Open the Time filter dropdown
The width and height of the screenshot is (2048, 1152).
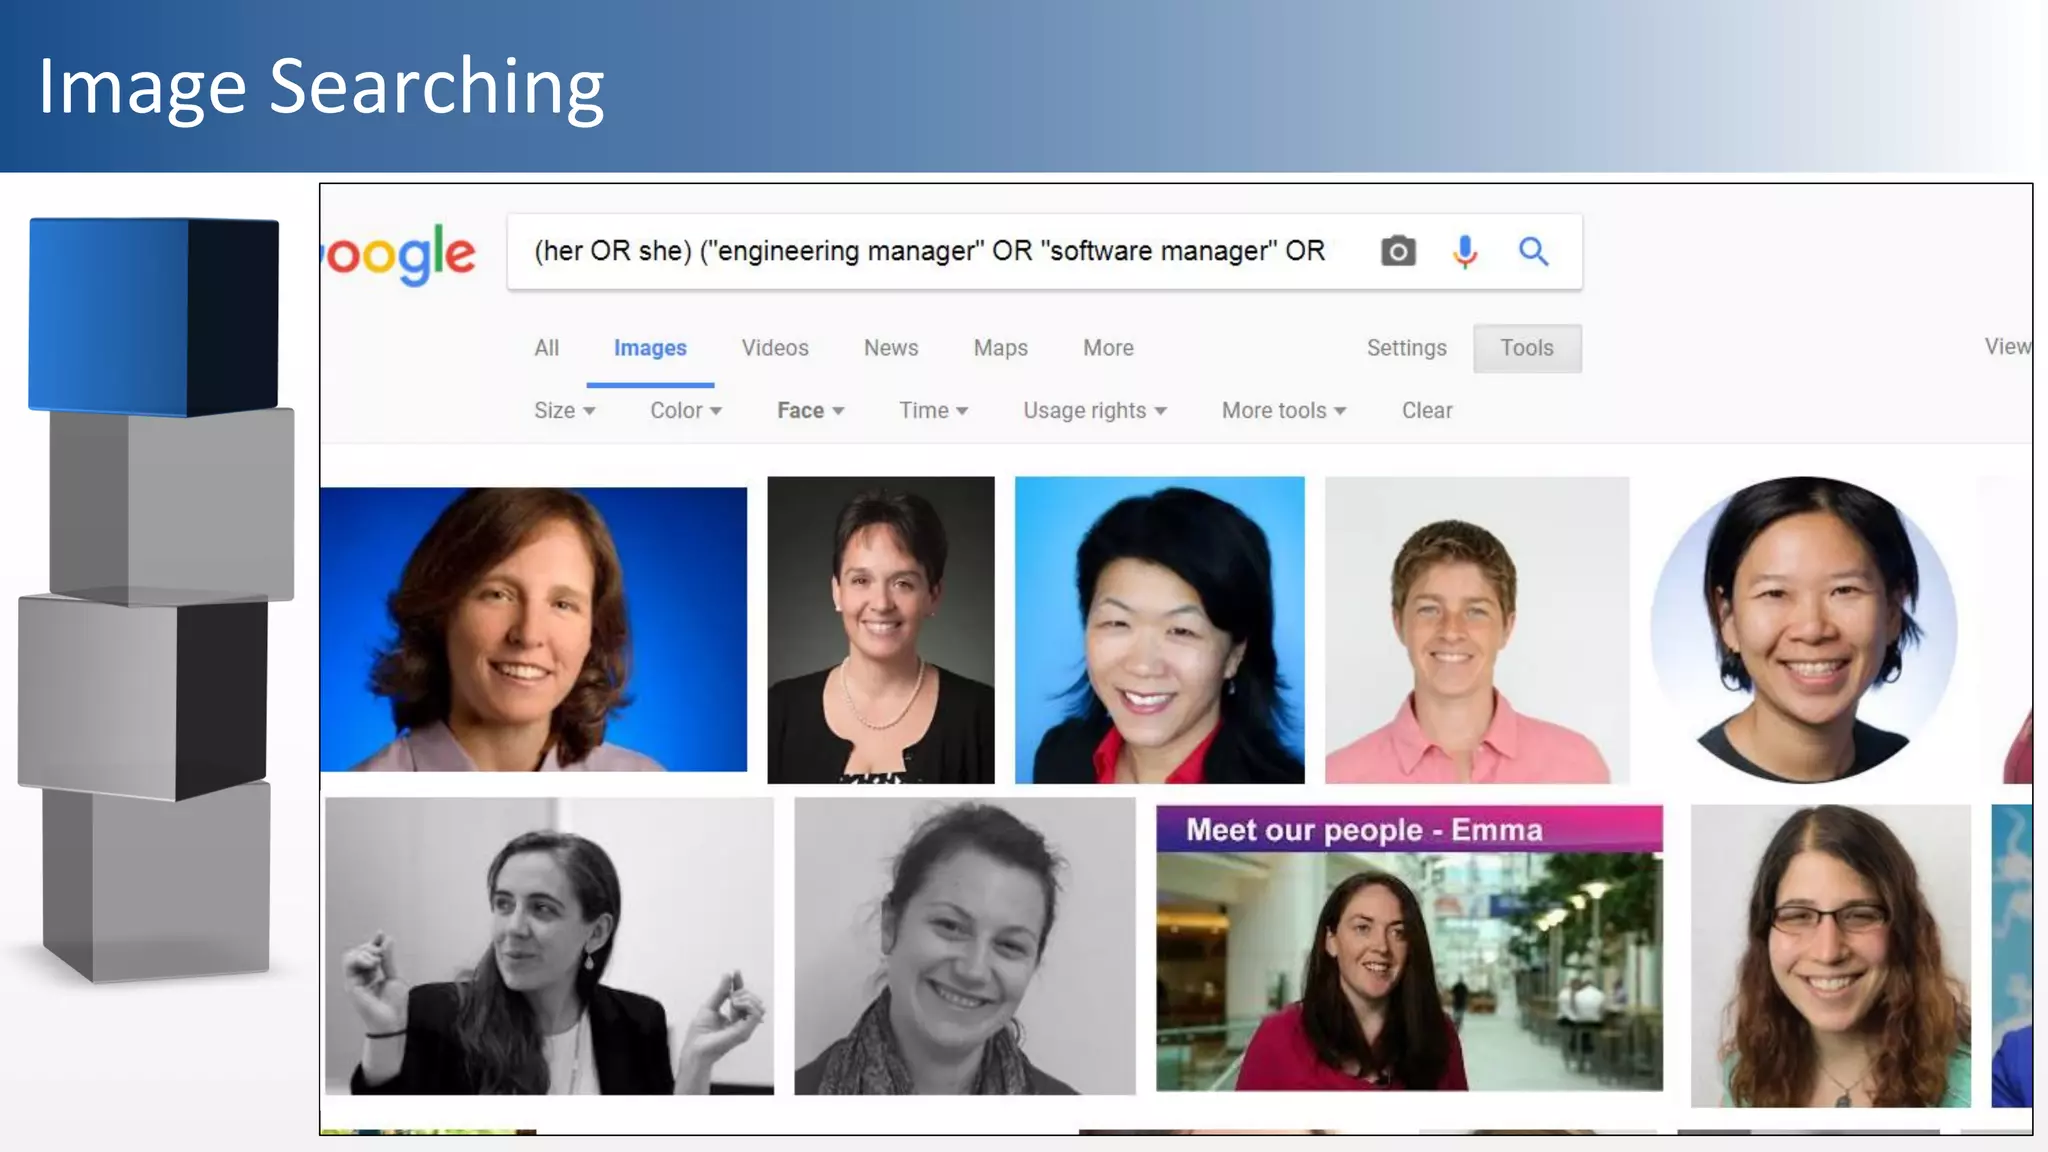933,411
